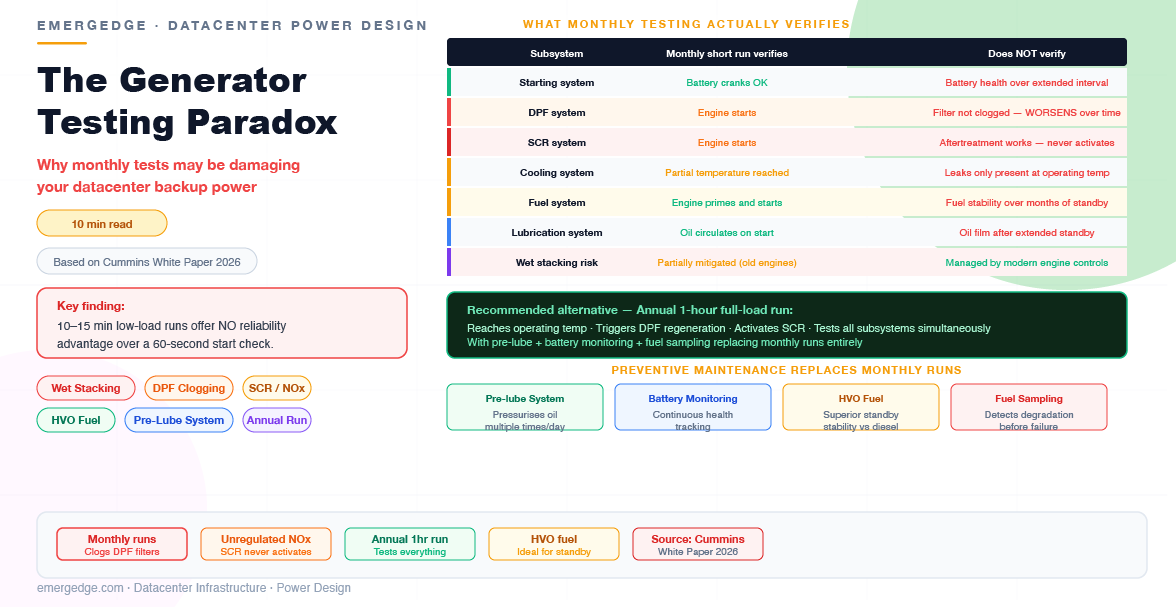Click the 'Monthly short run verifies' header
The width and height of the screenshot is (1176, 607).
click(727, 53)
